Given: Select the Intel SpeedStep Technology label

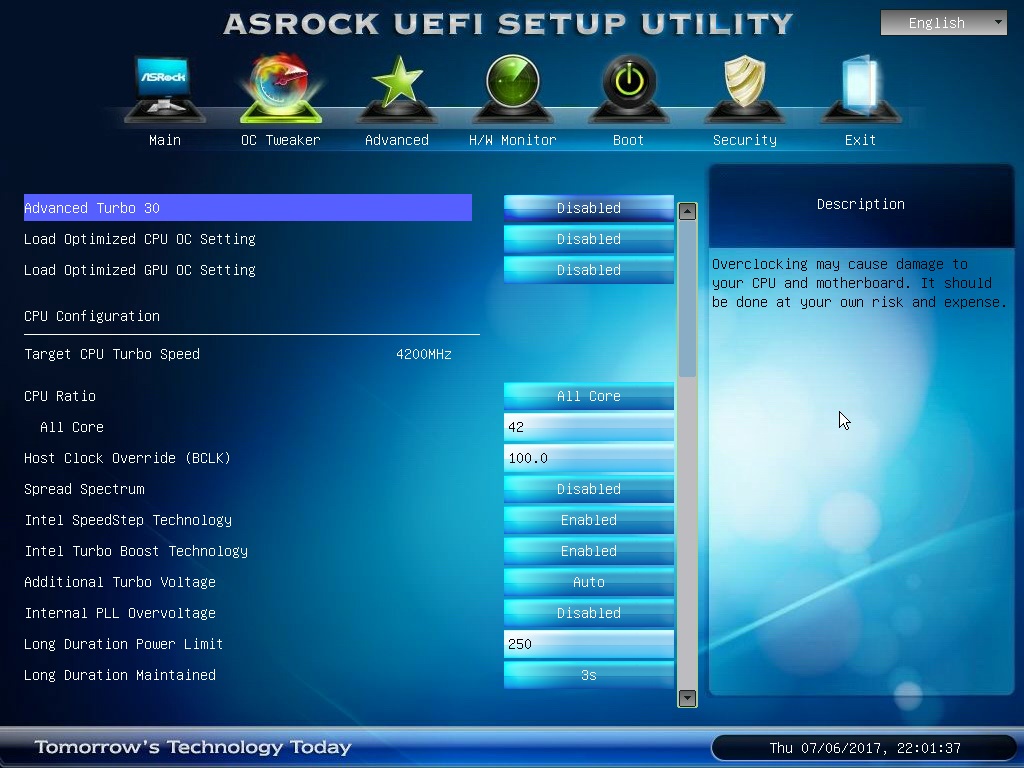Looking at the screenshot, I should click(x=128, y=520).
